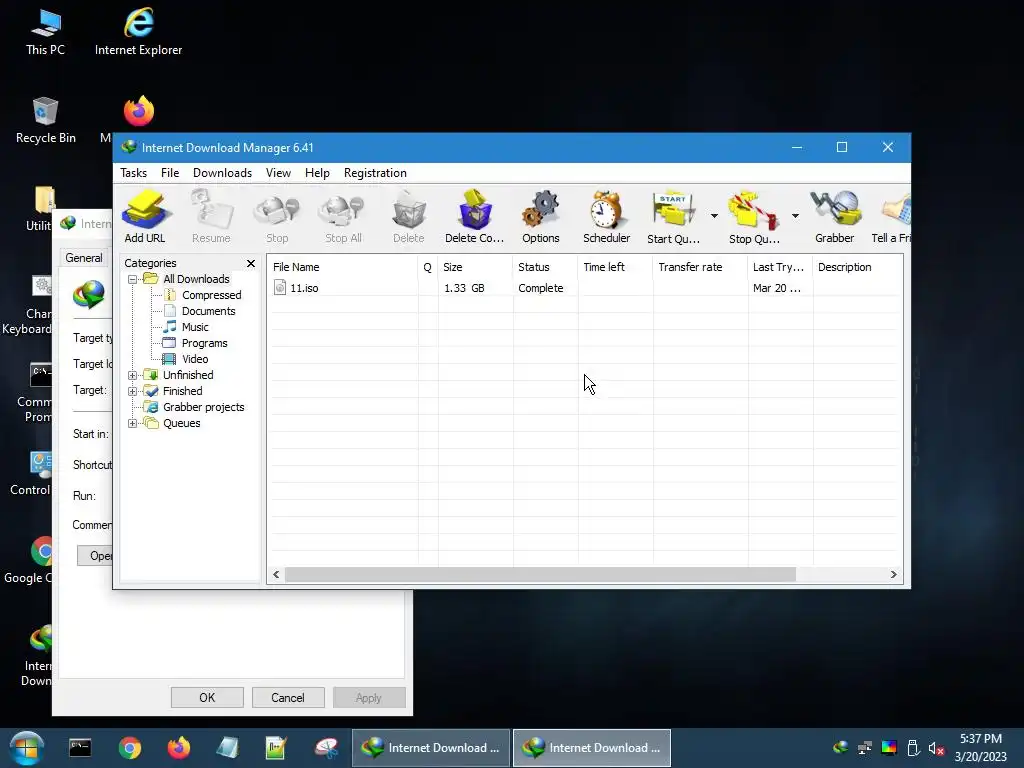
Task: Open Options gear icon in IDM
Action: coord(541,216)
